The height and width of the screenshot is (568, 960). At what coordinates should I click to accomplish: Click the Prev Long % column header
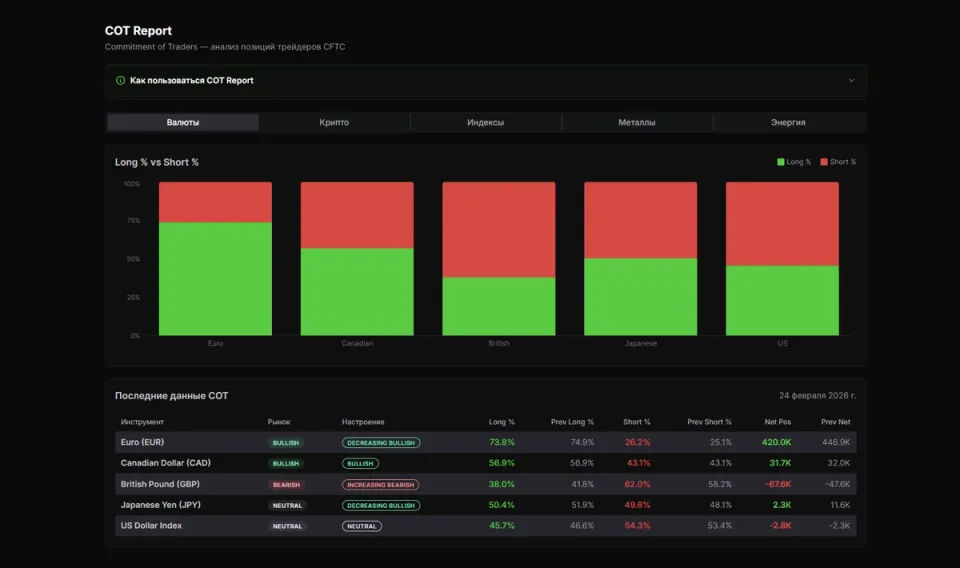tap(572, 422)
